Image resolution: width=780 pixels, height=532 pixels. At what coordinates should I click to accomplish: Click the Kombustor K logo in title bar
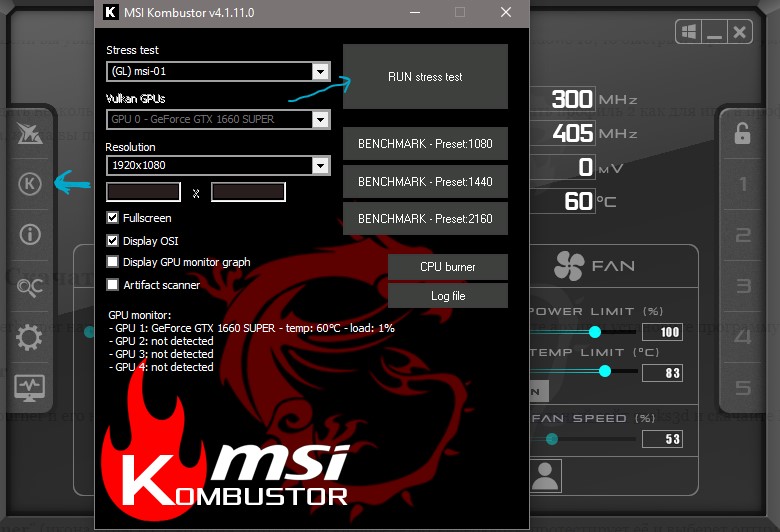pos(110,12)
